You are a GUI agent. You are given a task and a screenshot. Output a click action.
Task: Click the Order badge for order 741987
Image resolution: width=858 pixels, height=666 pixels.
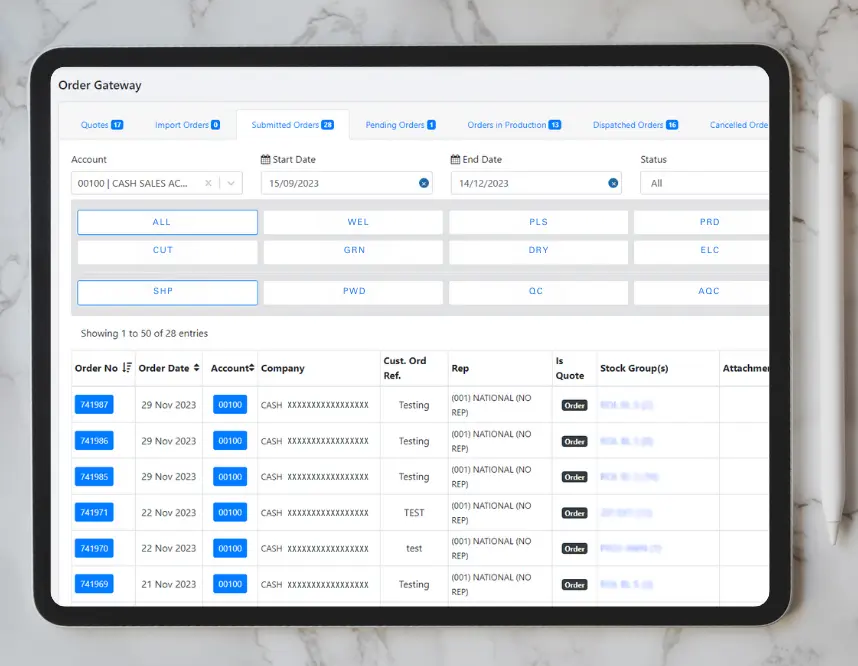[573, 404]
